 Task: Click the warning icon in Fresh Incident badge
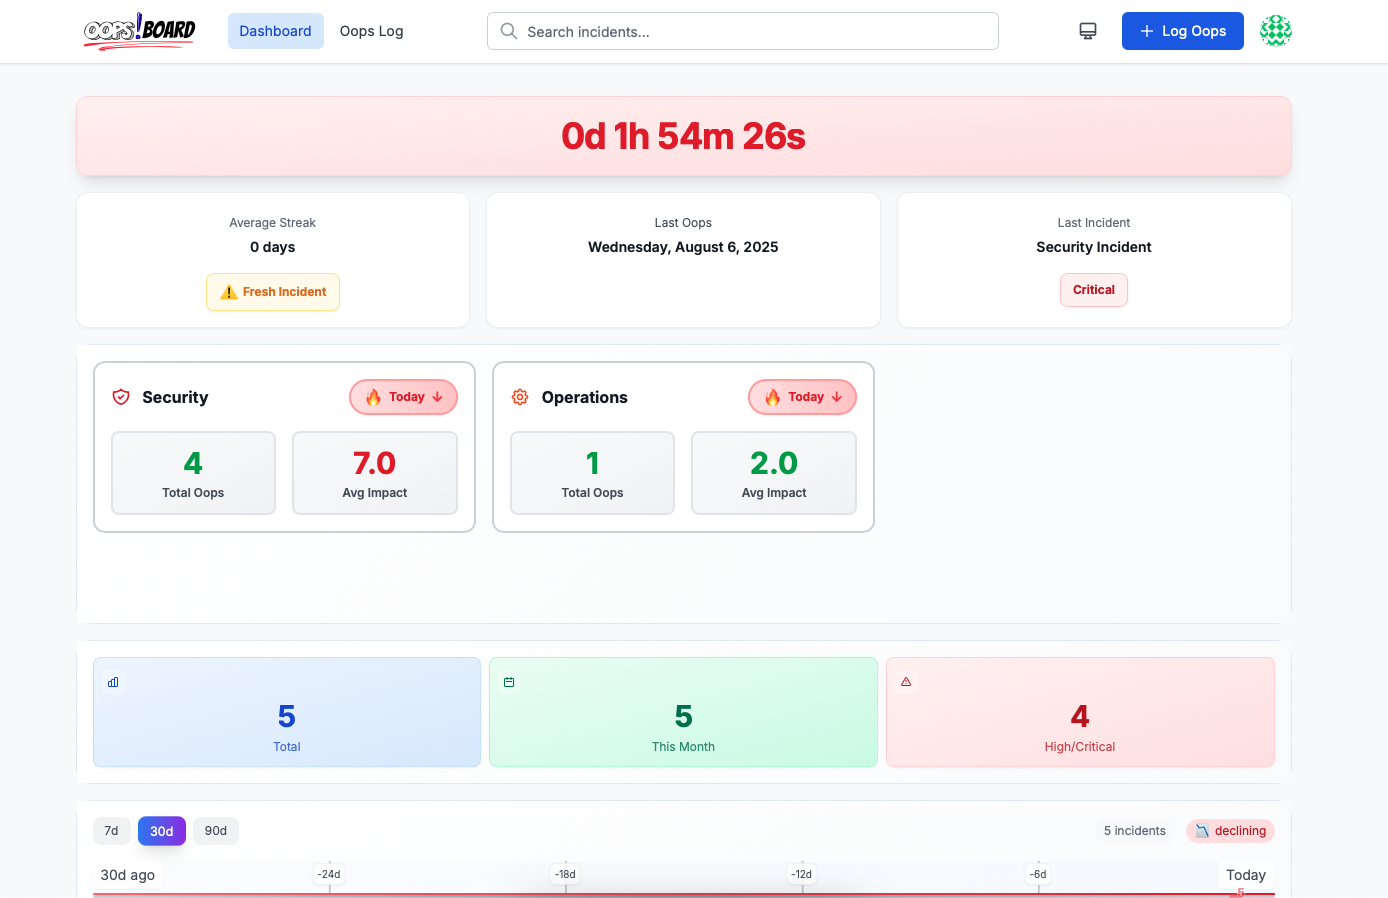[x=229, y=292]
